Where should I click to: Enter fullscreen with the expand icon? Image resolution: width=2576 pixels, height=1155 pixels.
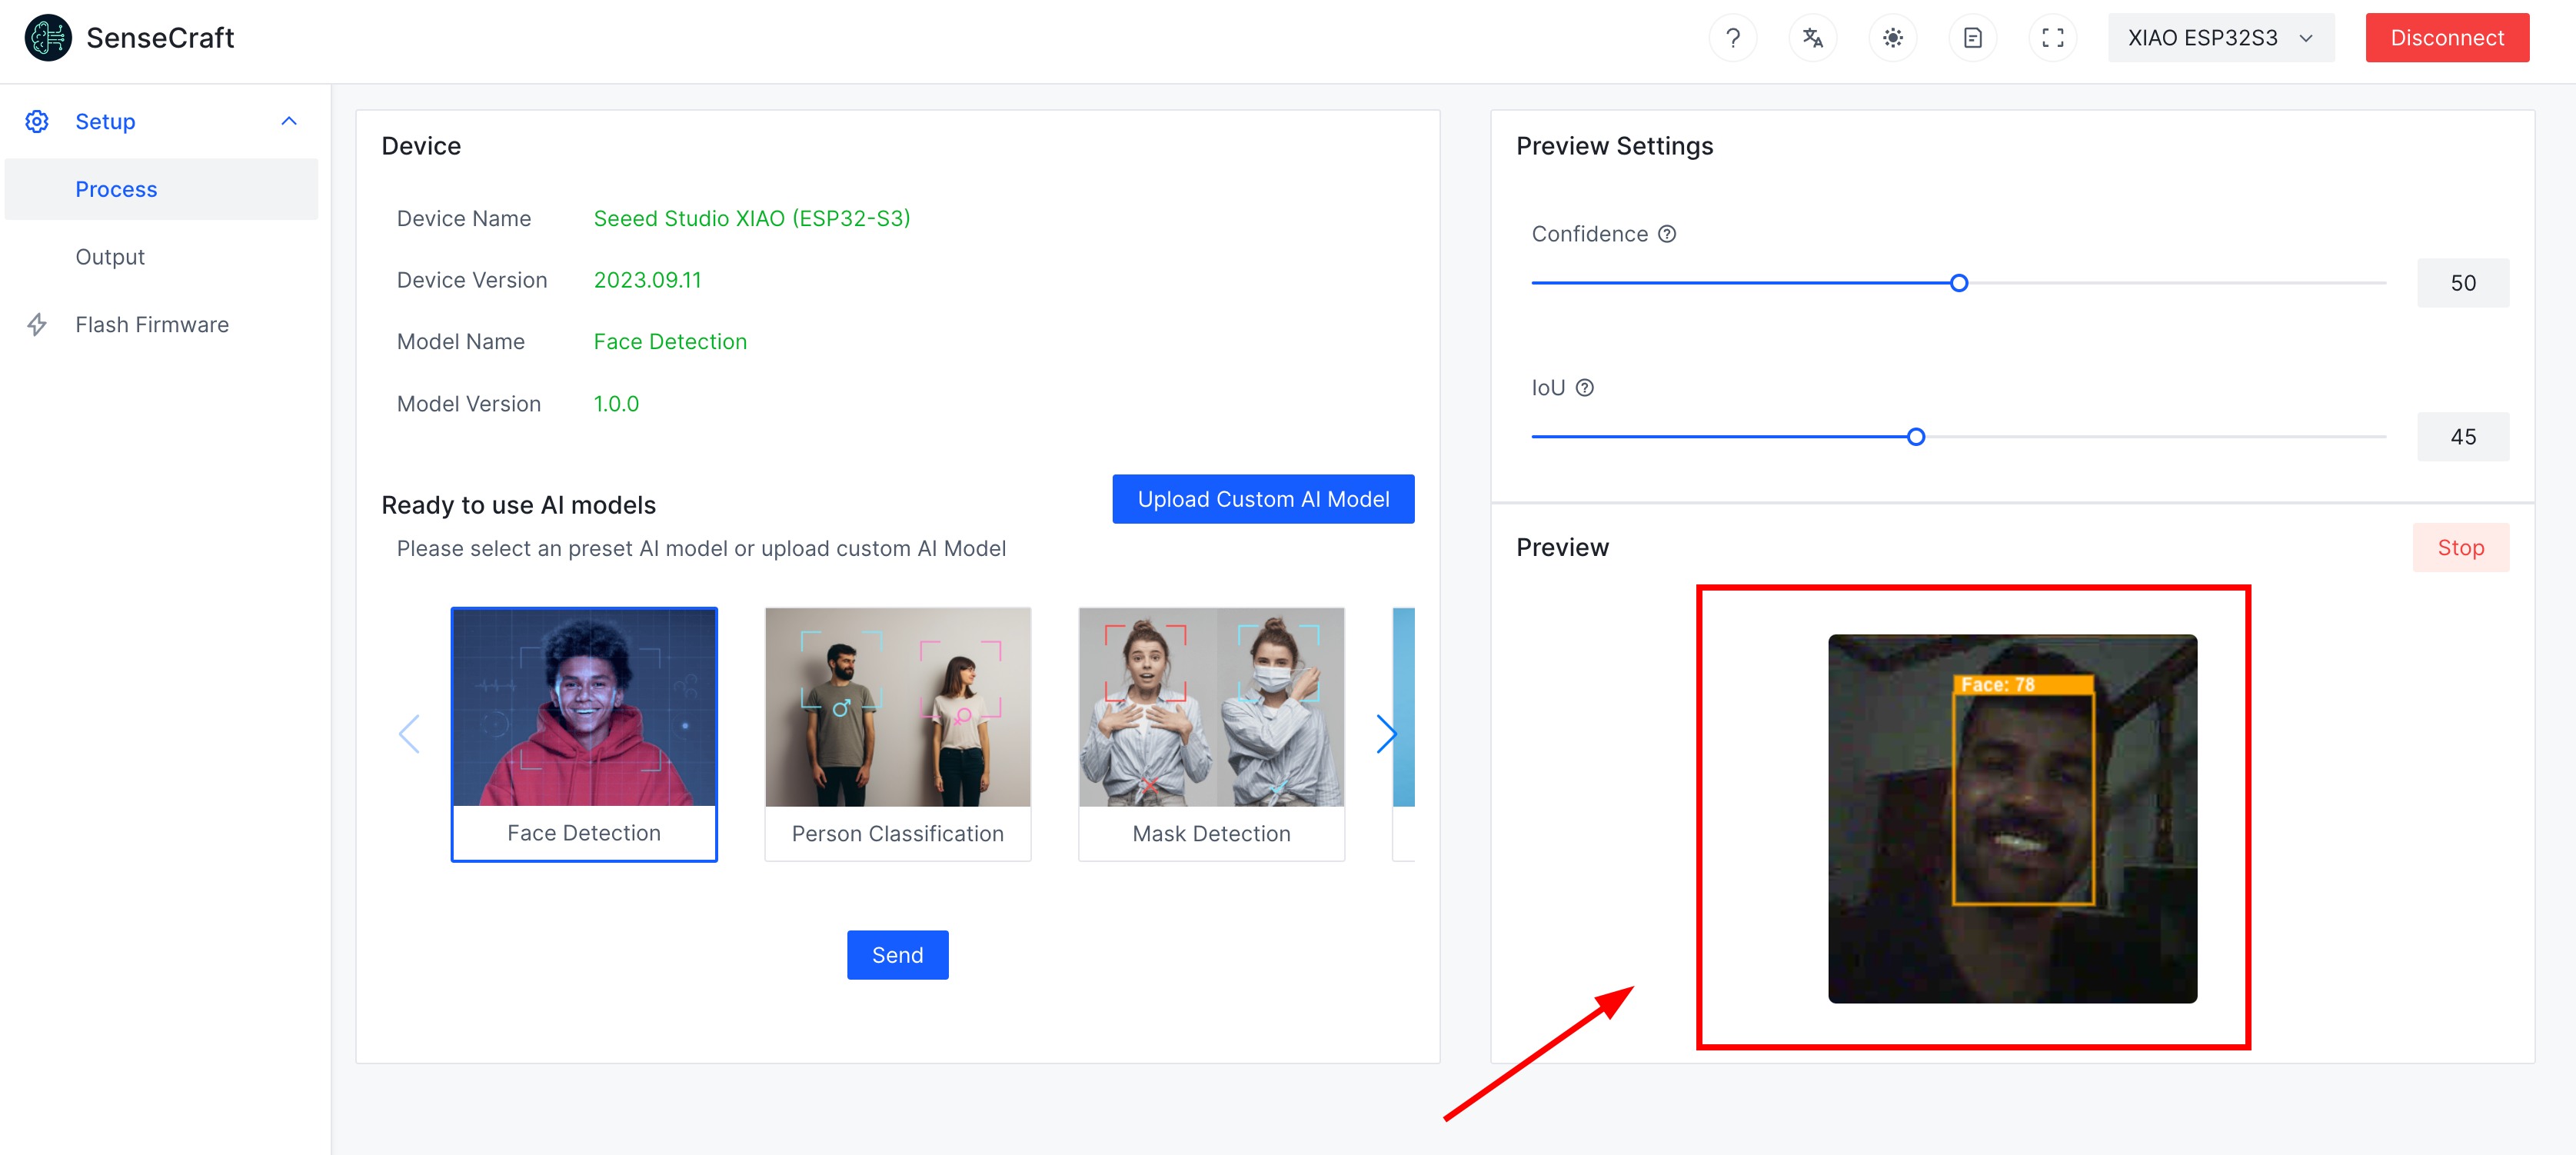click(x=2052, y=38)
